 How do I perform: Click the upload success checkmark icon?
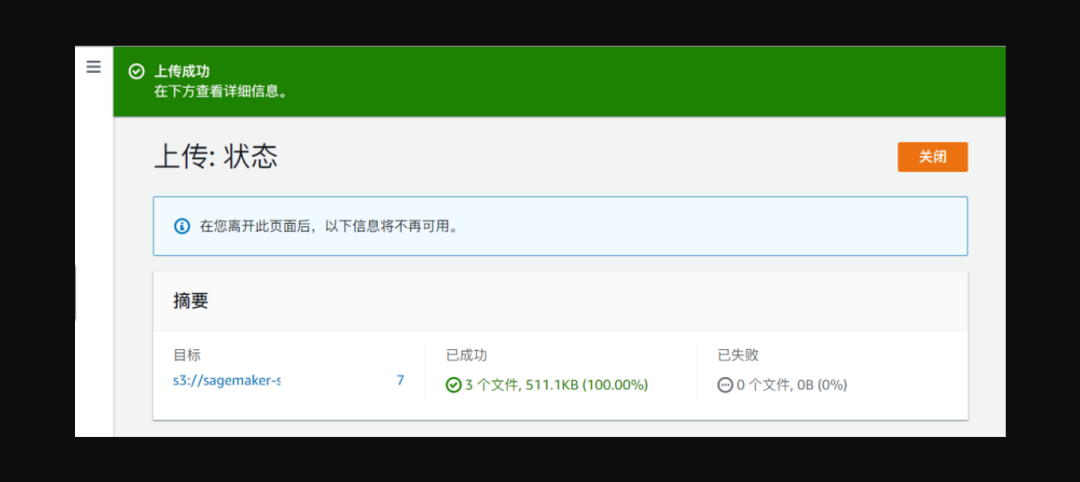(x=136, y=71)
